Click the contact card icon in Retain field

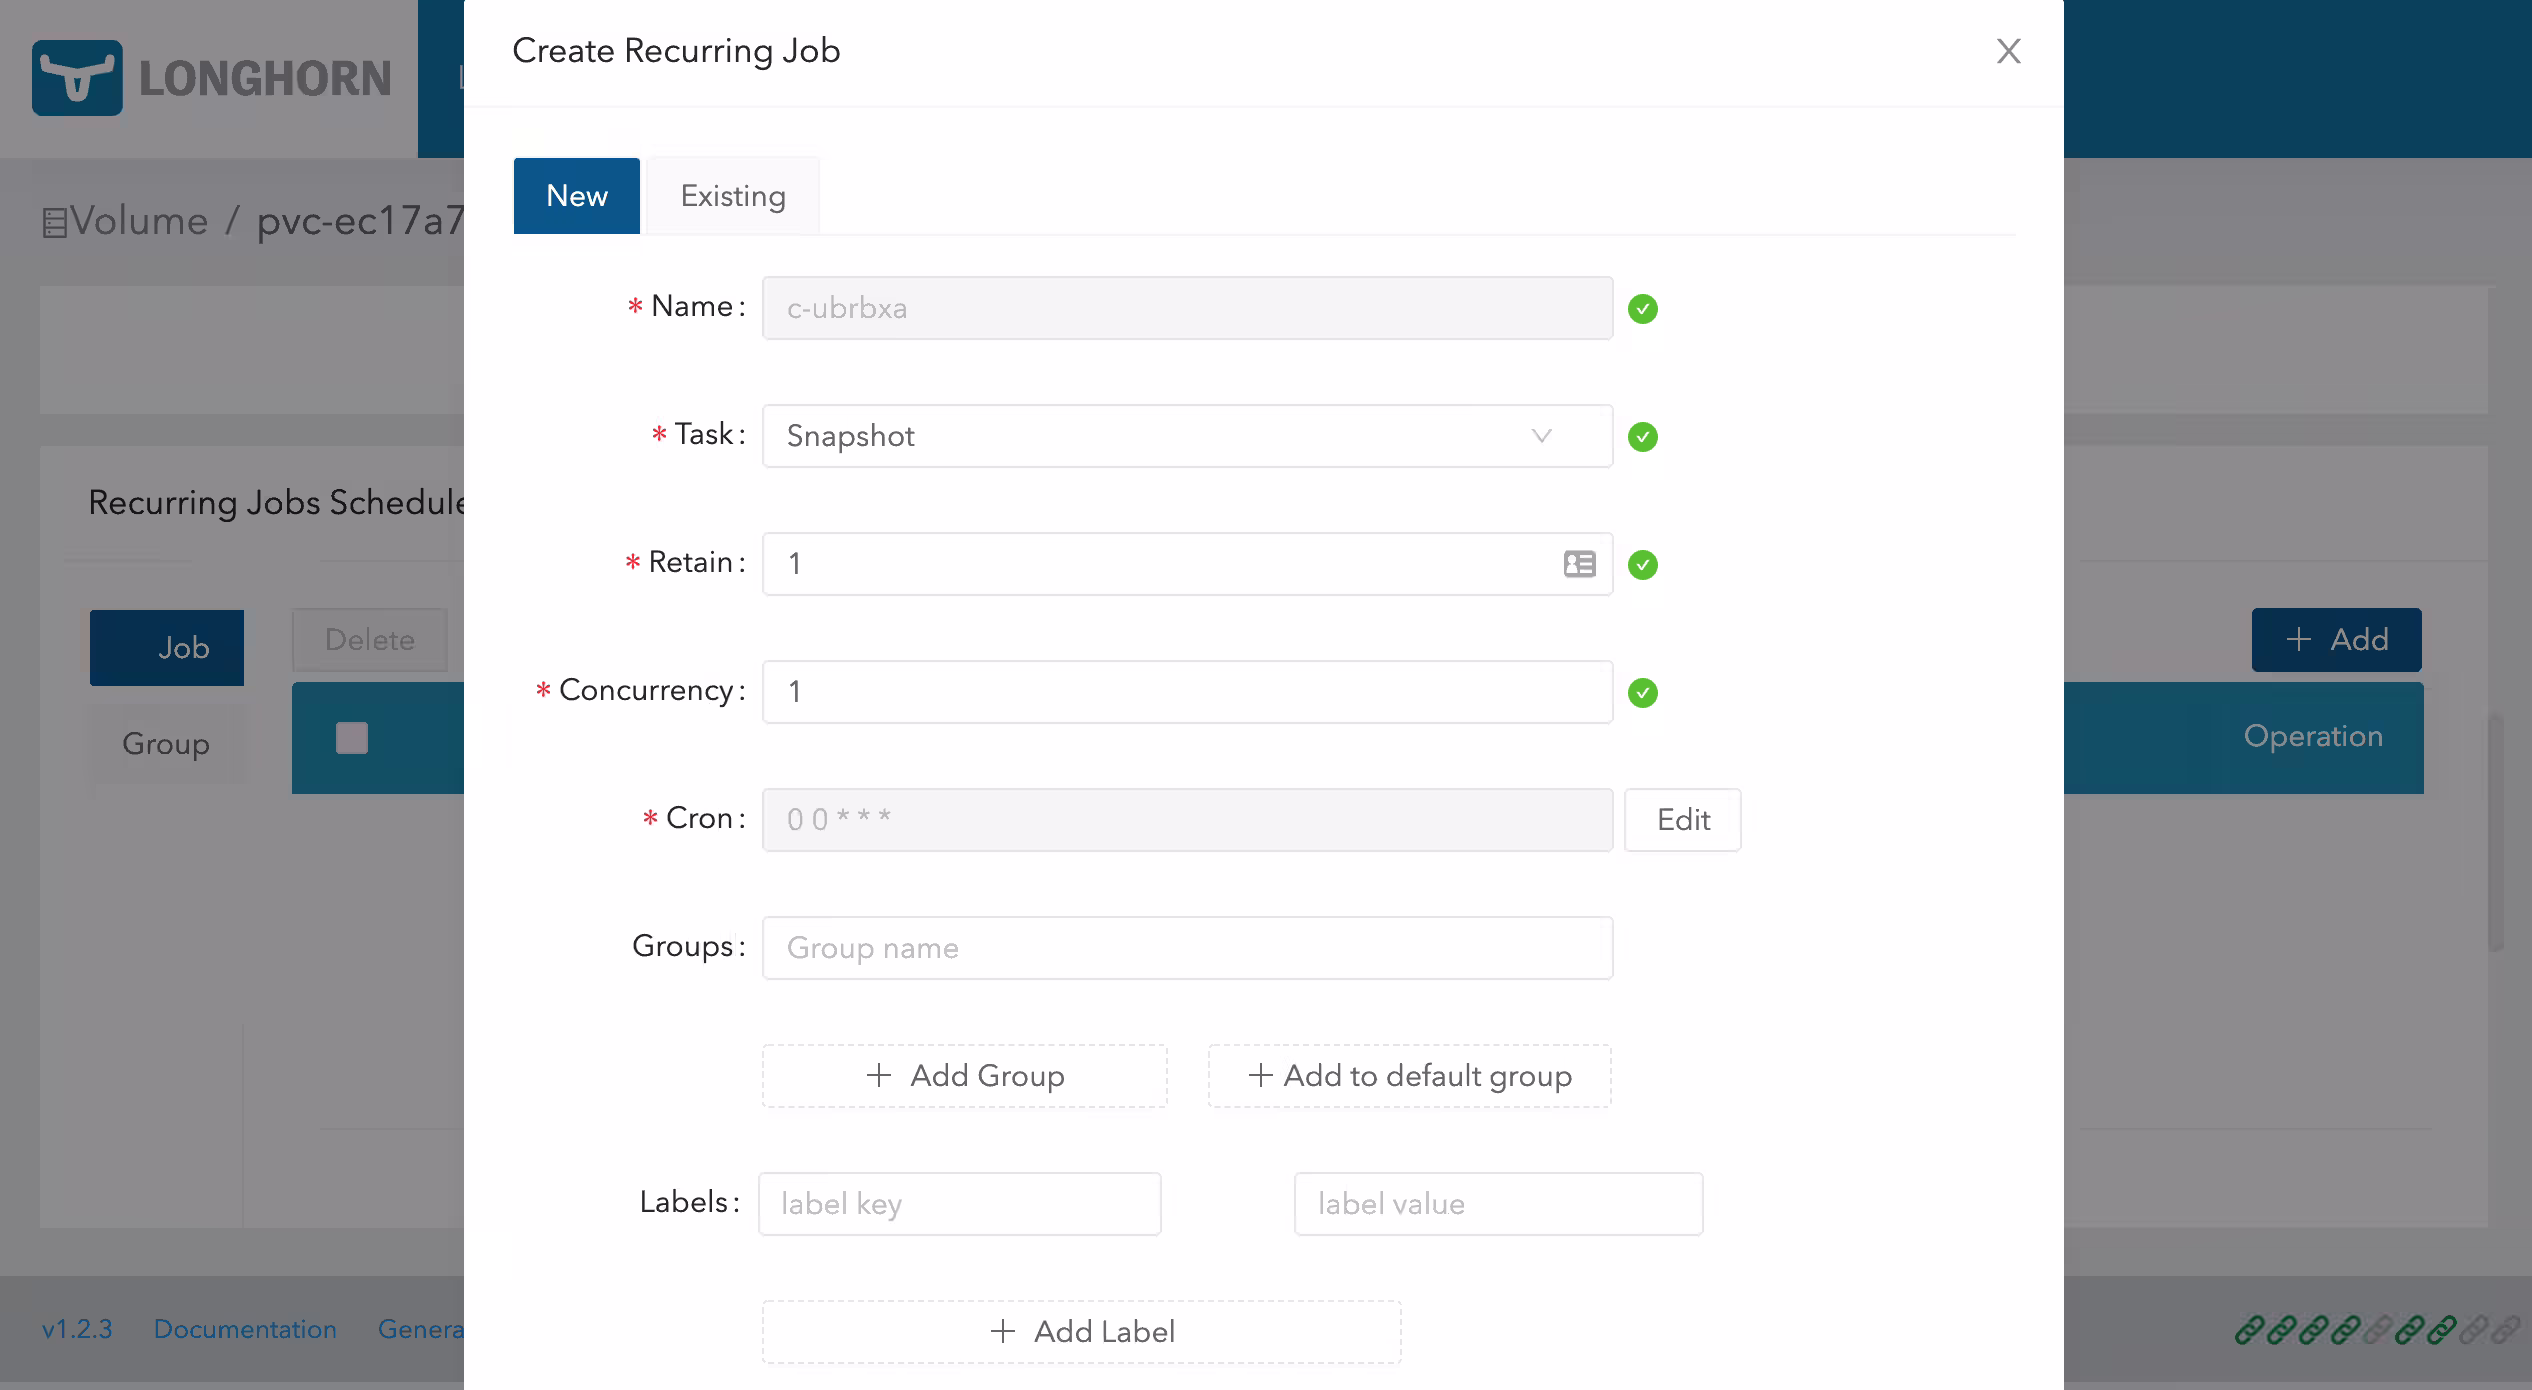pyautogui.click(x=1579, y=564)
